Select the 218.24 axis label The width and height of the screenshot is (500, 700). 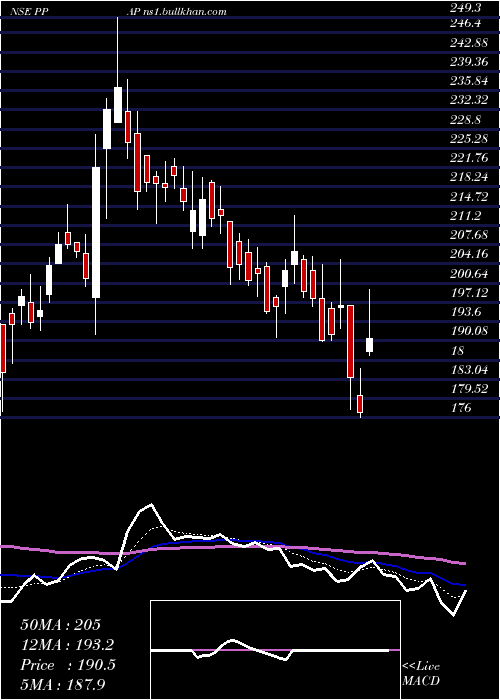(x=469, y=177)
